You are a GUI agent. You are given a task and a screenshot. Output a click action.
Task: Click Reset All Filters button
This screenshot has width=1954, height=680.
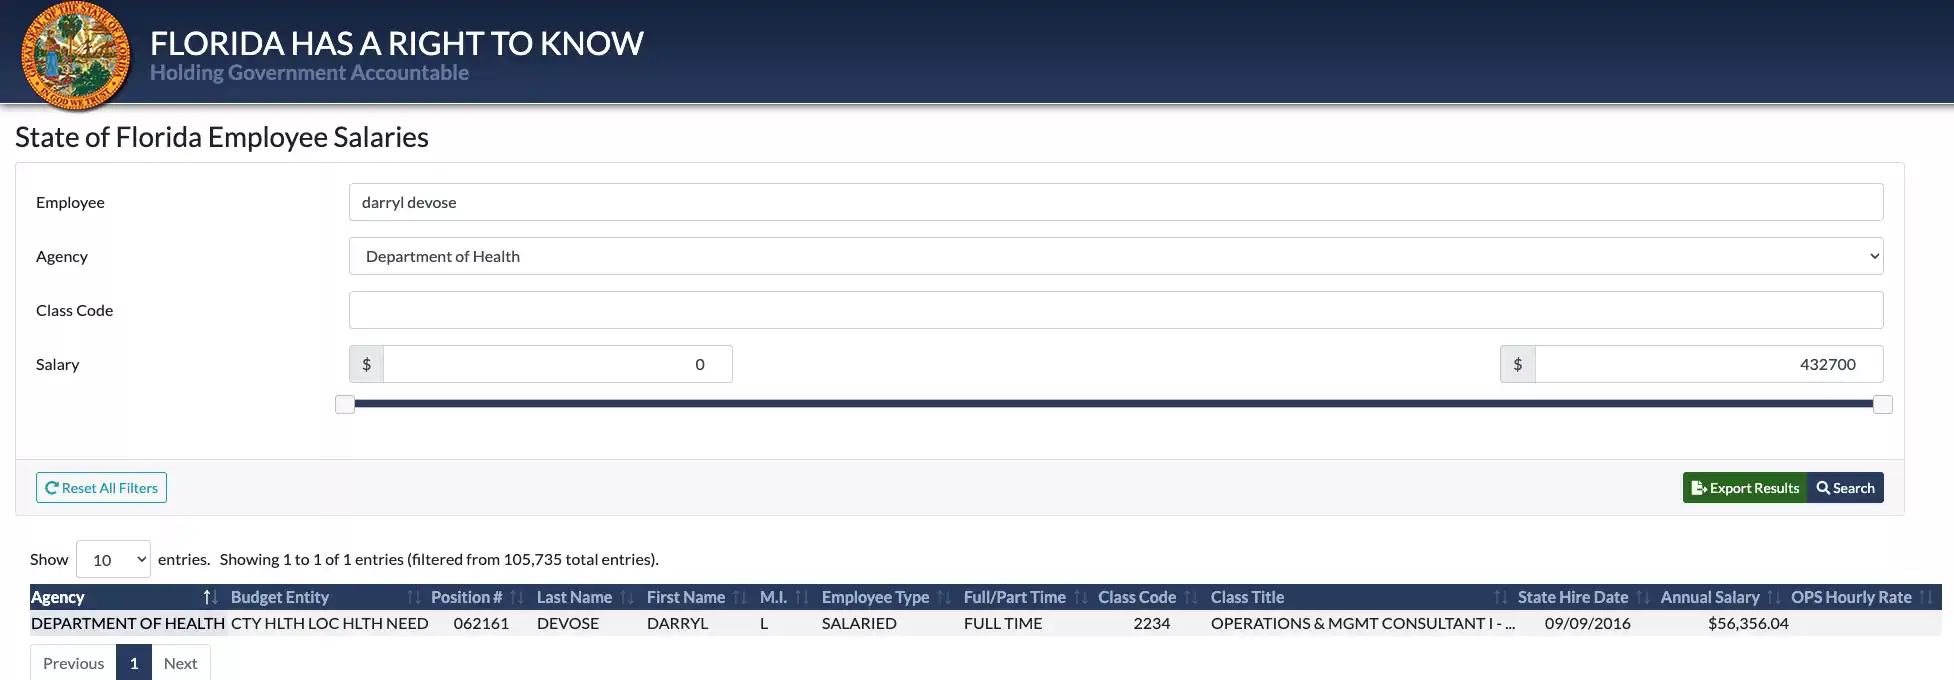[101, 488]
